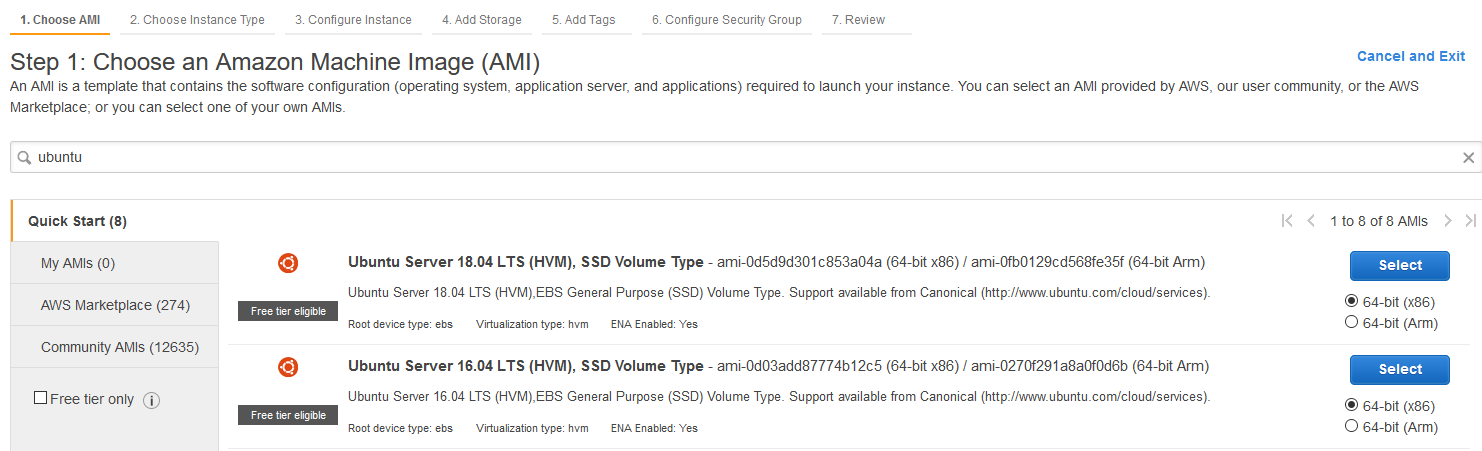The width and height of the screenshot is (1482, 451).
Task: Click the search magnifier icon
Action: (x=24, y=157)
